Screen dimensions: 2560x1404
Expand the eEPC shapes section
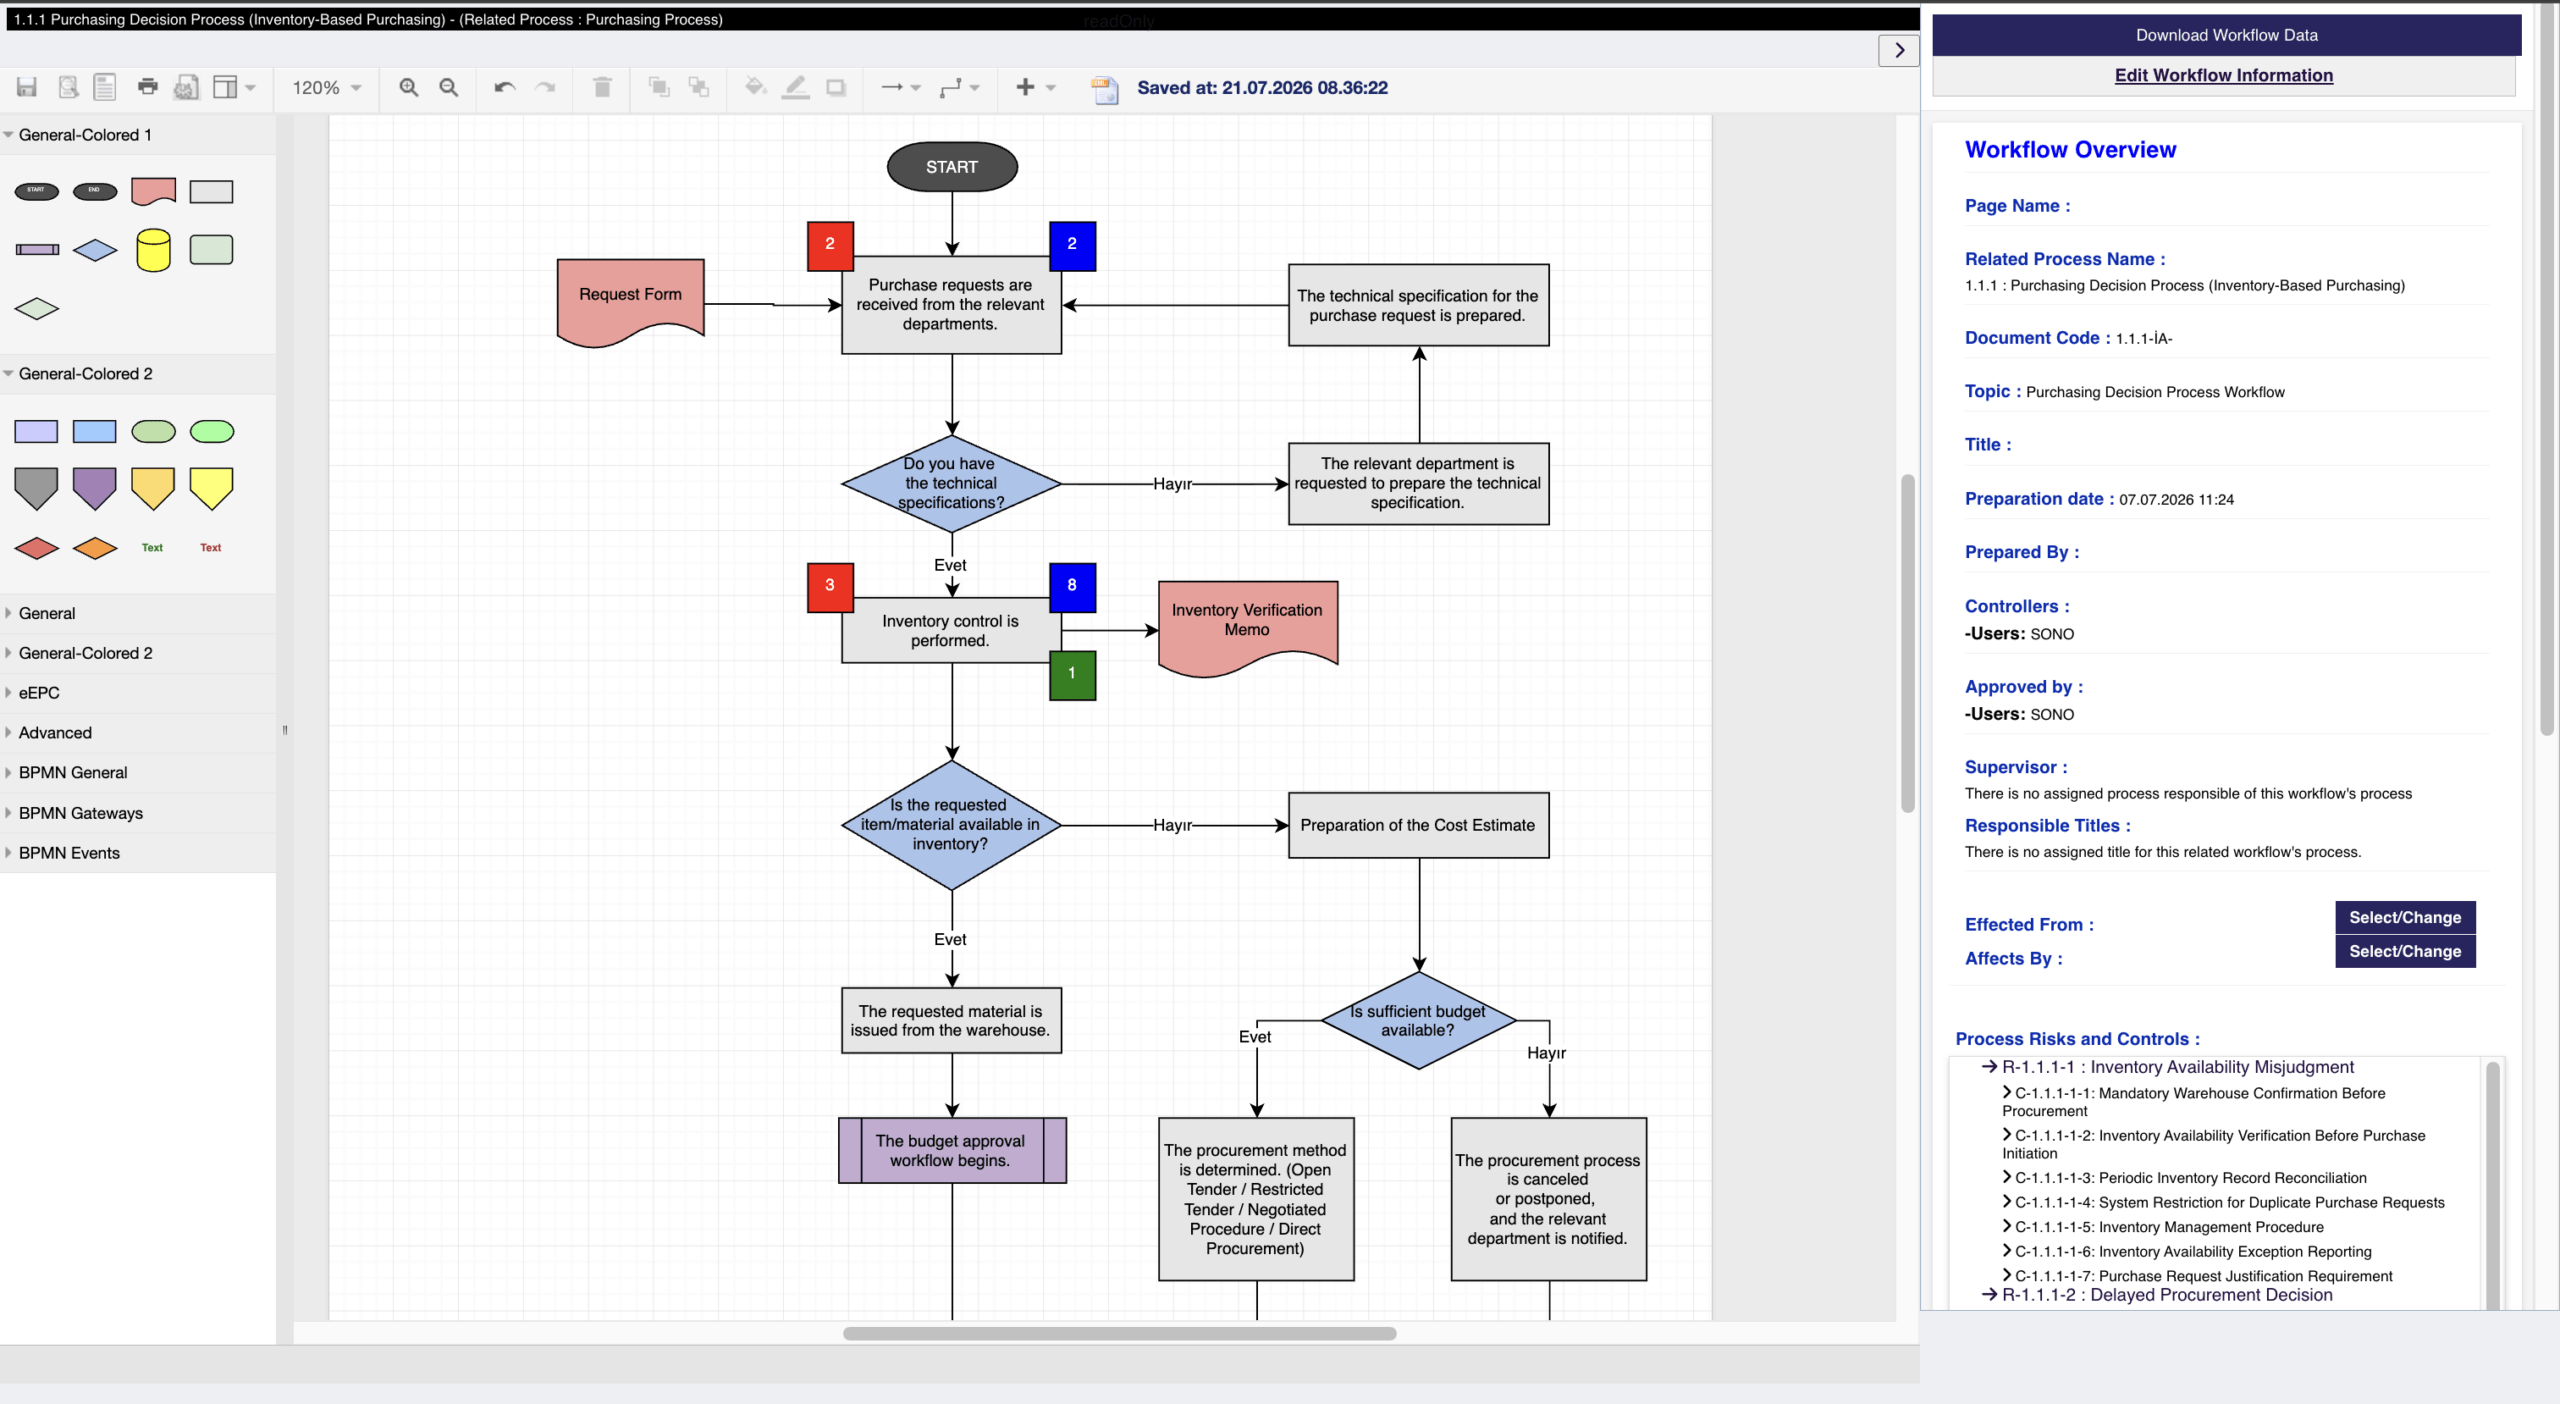click(x=138, y=693)
